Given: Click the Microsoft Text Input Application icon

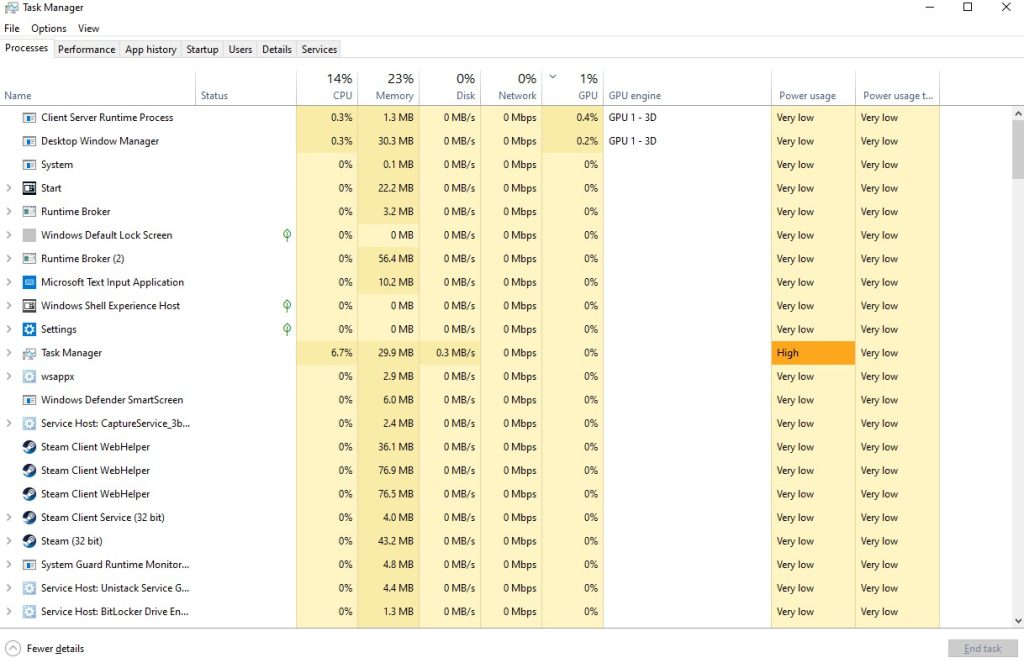Looking at the screenshot, I should click(29, 282).
